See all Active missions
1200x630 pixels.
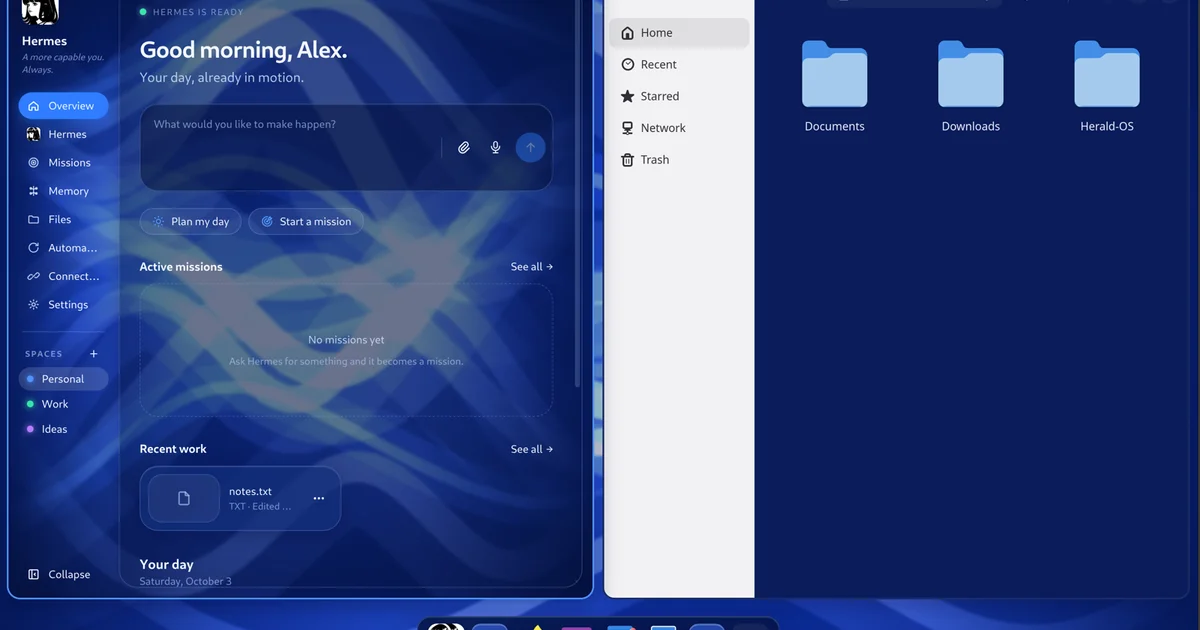(x=532, y=267)
